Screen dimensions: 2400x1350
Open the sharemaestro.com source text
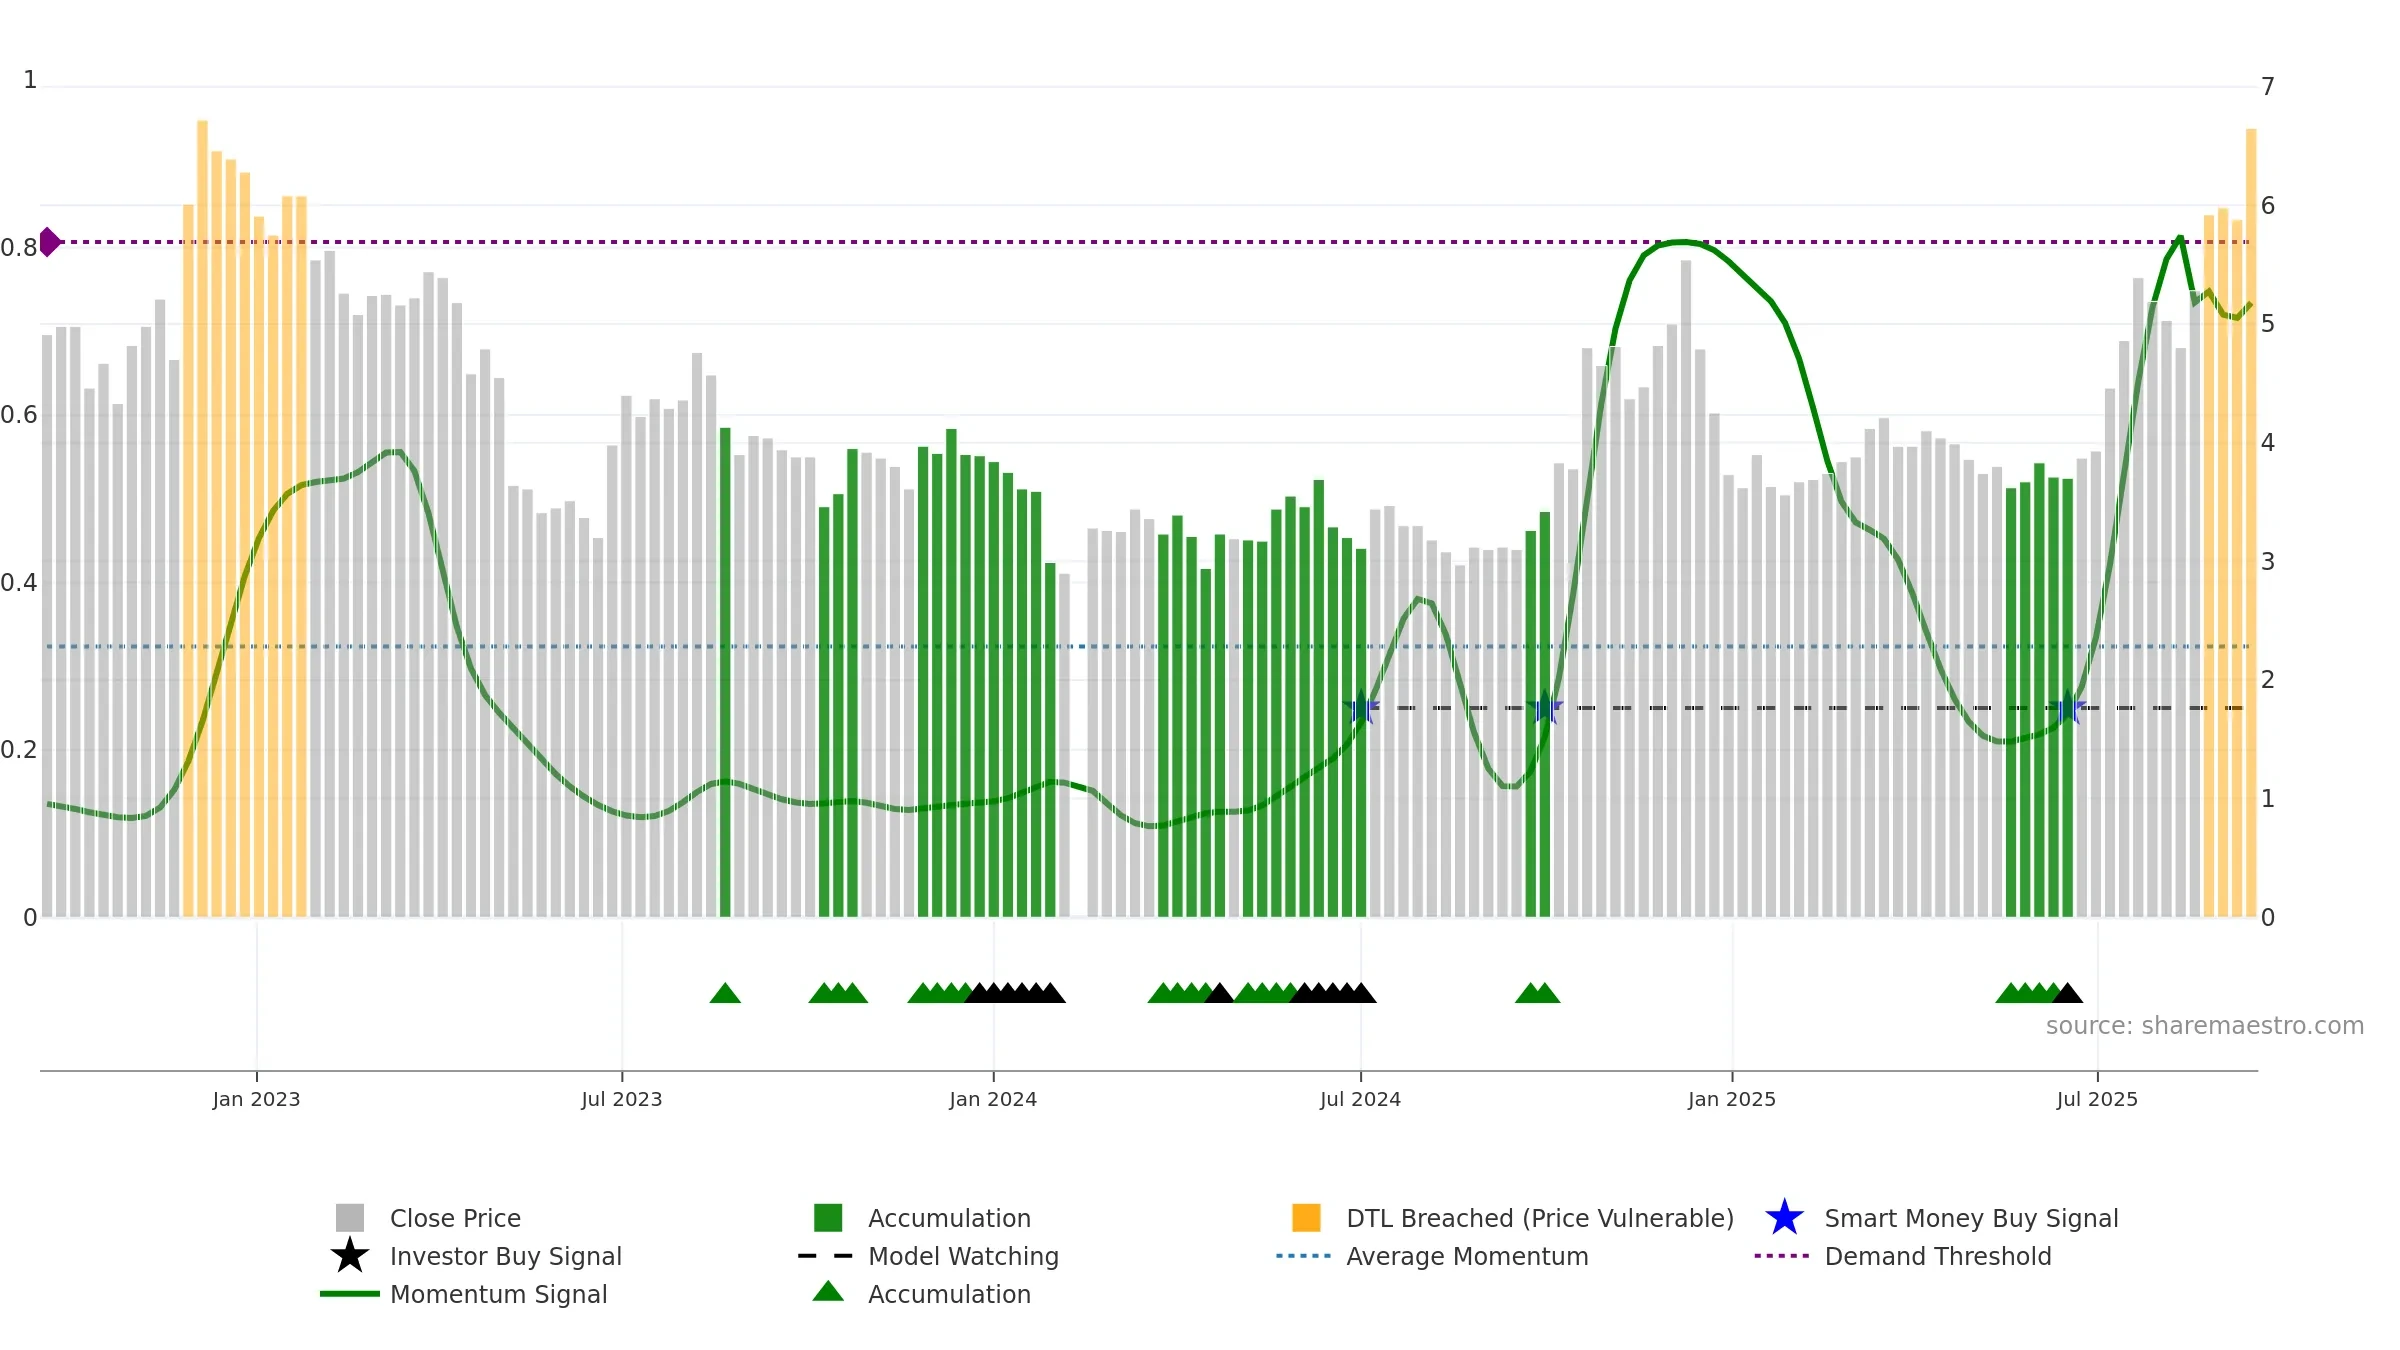(2205, 1025)
